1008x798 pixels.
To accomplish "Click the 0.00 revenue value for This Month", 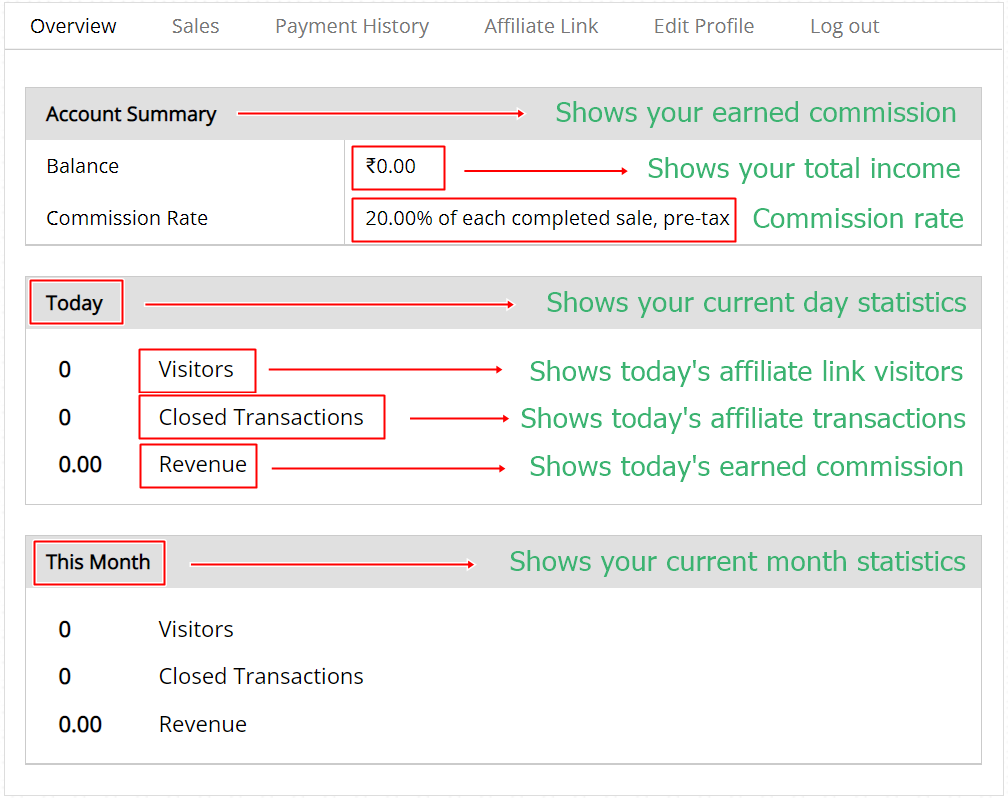I will click(x=80, y=724).
